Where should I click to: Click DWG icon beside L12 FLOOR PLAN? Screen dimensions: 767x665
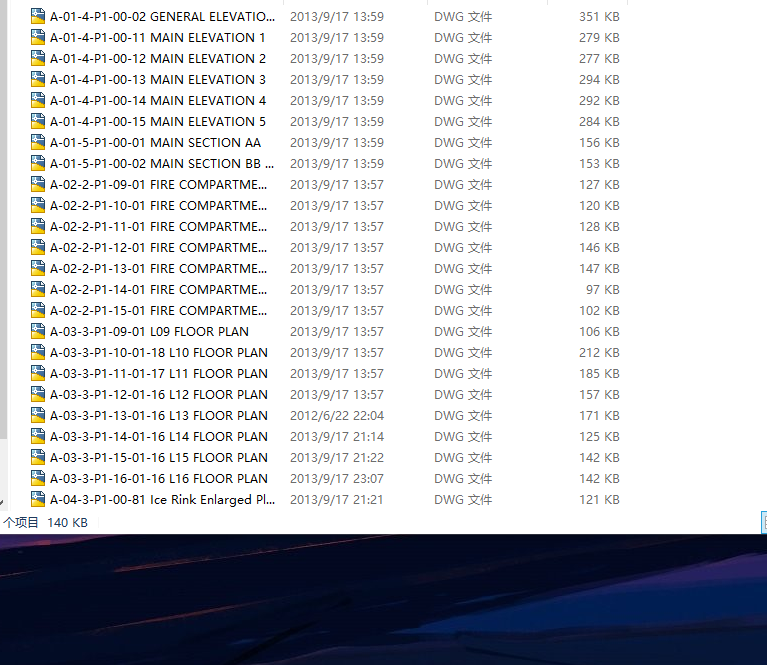pyautogui.click(x=38, y=394)
